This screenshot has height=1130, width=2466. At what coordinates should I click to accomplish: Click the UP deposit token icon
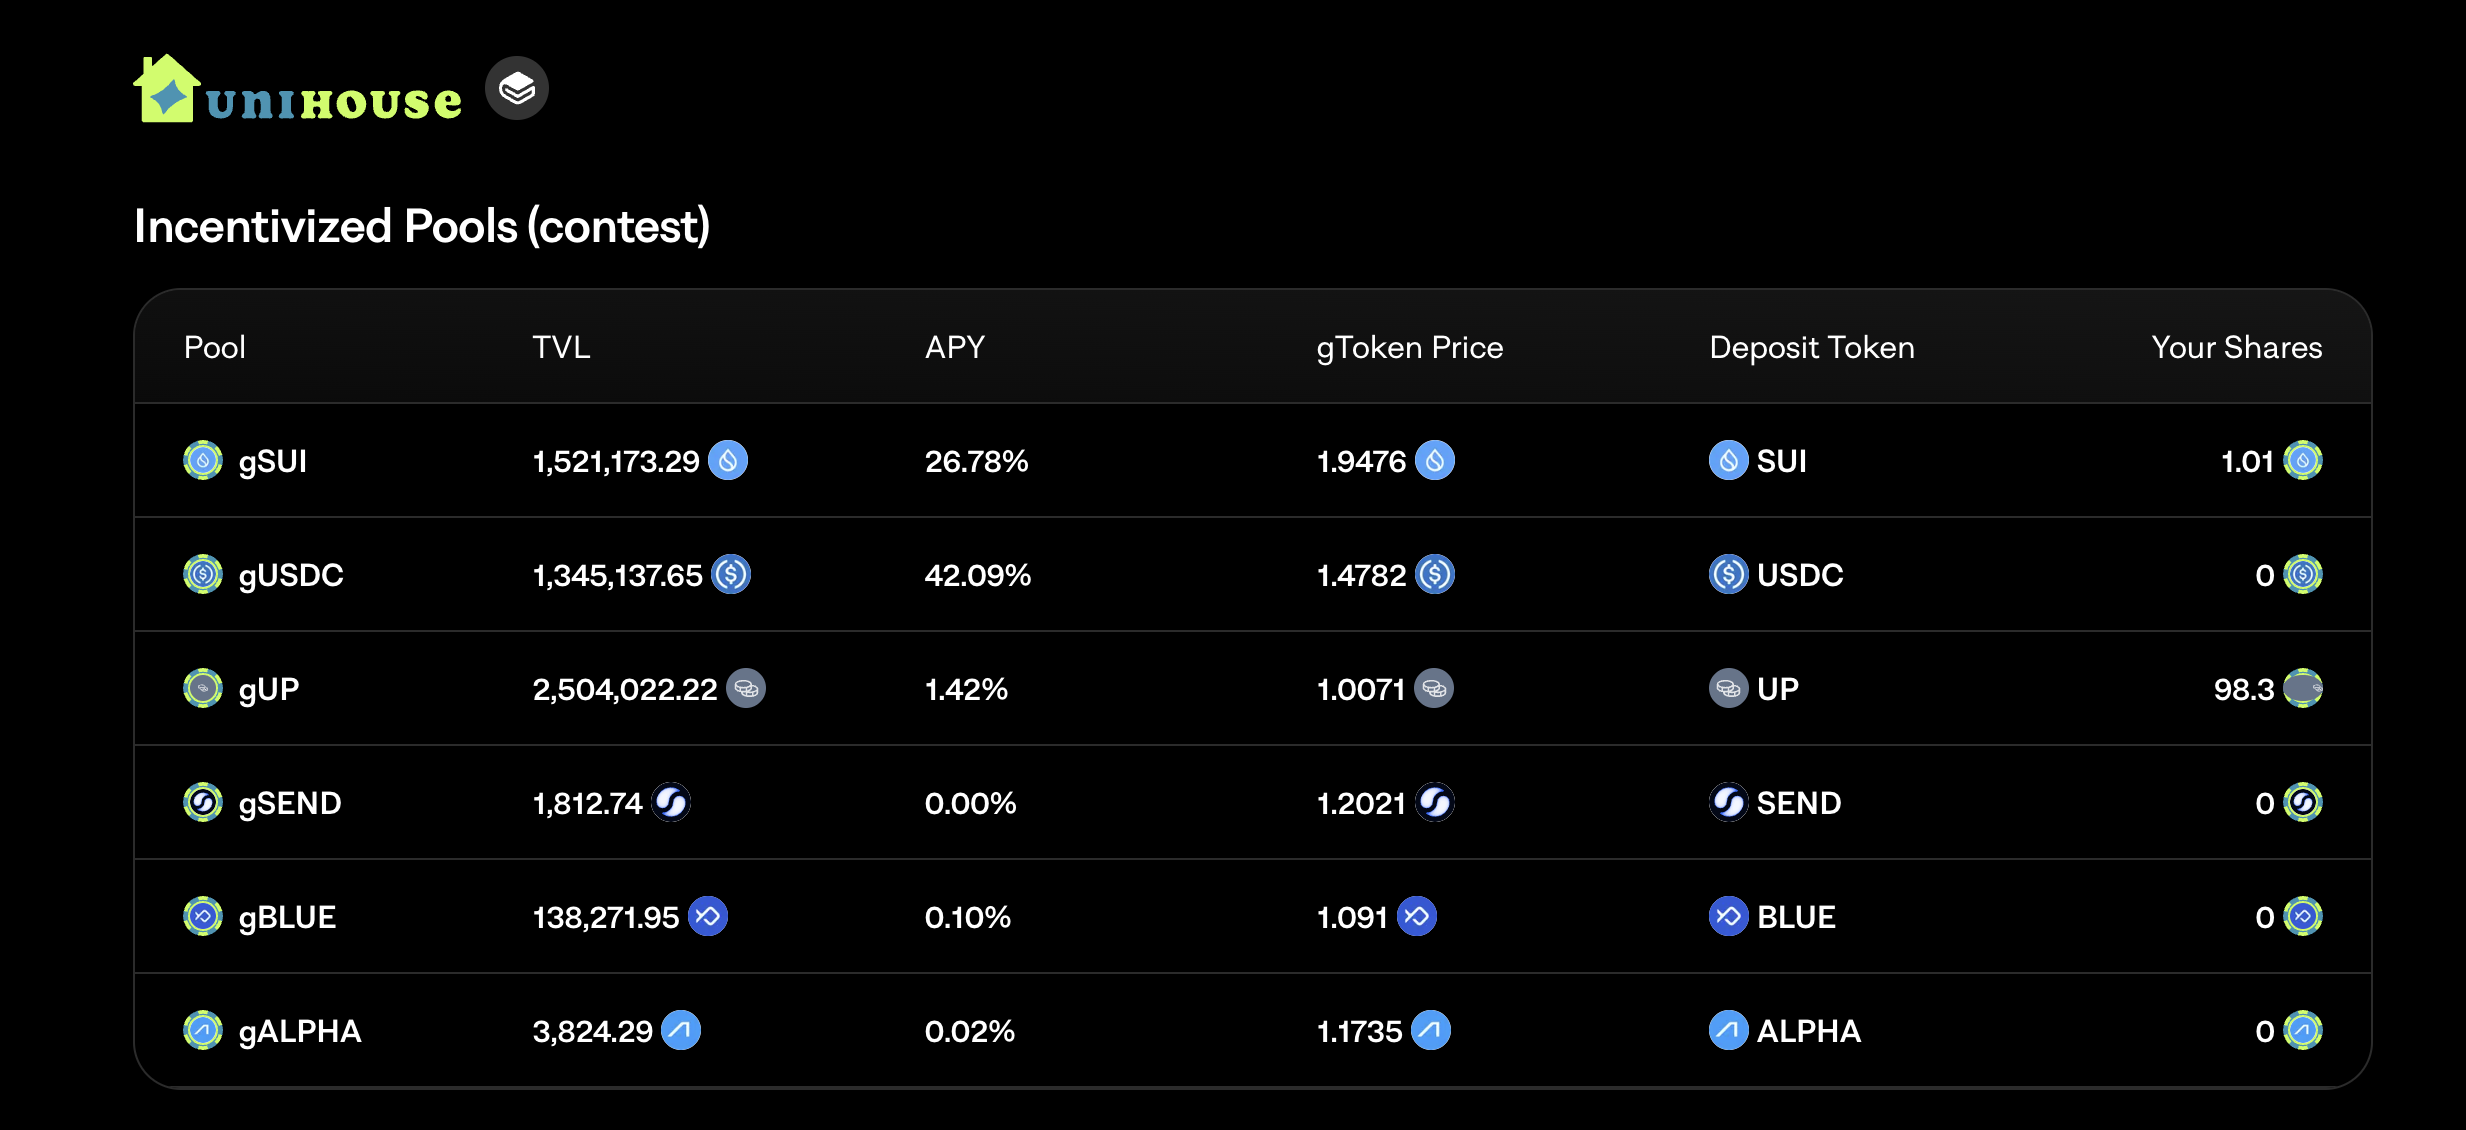[x=1727, y=689]
